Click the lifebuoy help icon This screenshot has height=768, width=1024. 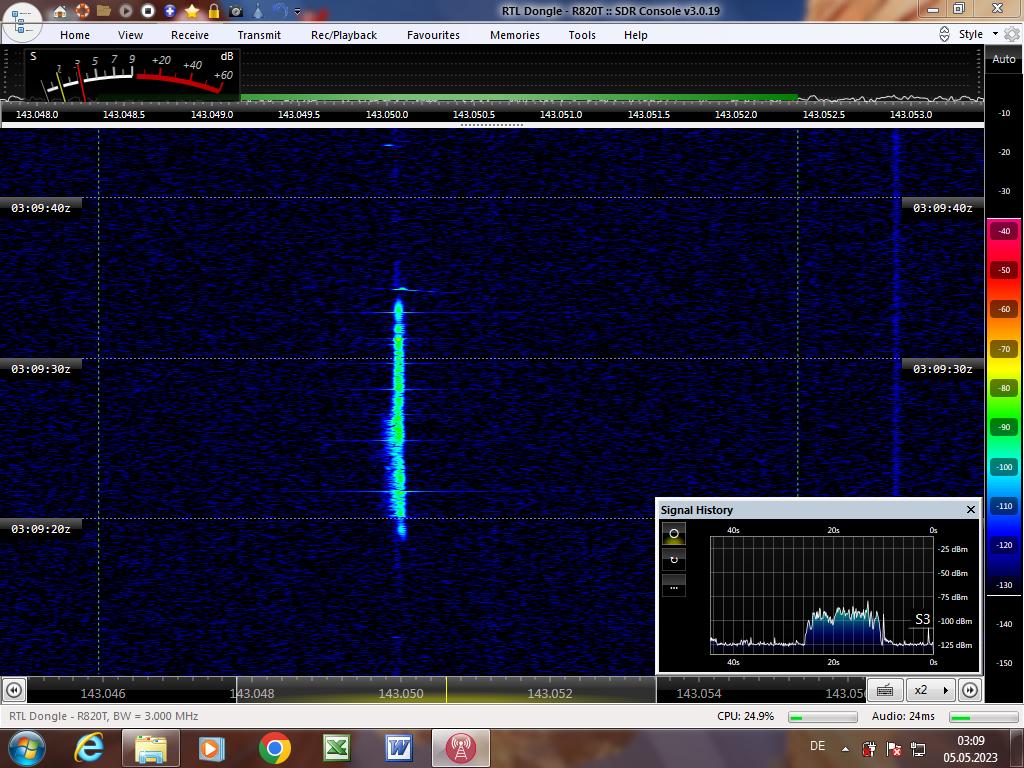[82, 10]
